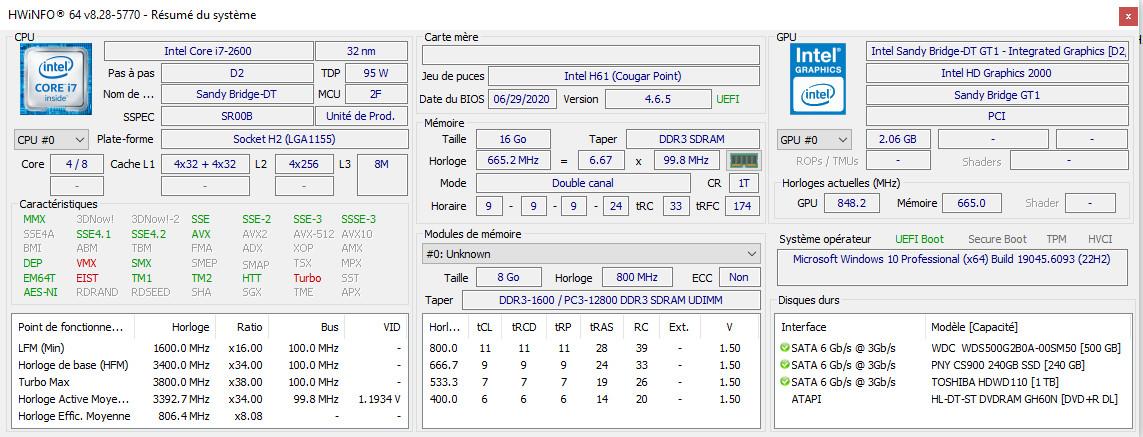
Task: Click the memory module chip icon
Action: click(x=744, y=161)
